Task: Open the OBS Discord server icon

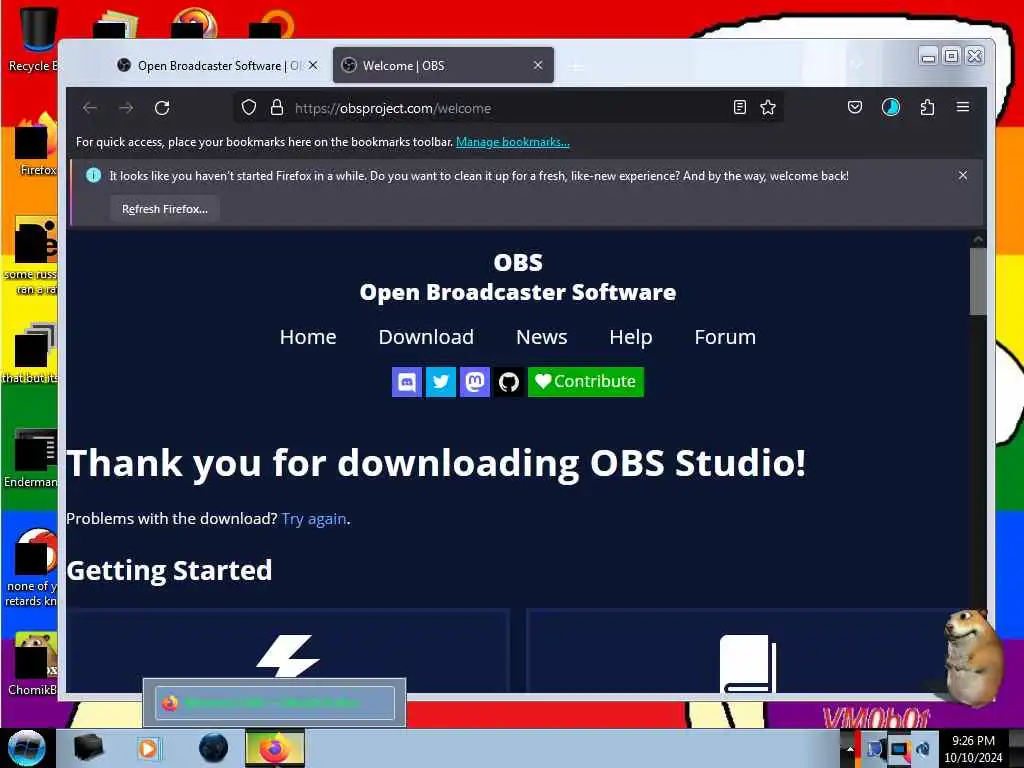Action: [x=406, y=382]
